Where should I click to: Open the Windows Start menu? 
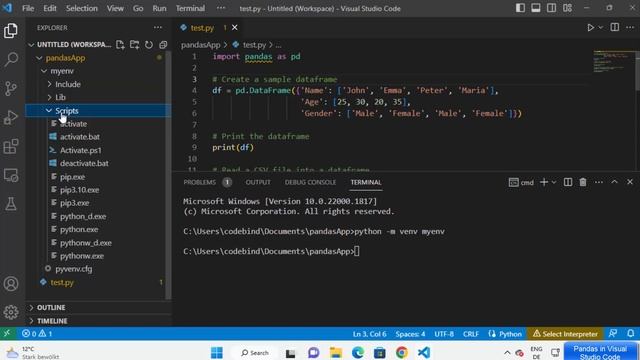(217, 352)
